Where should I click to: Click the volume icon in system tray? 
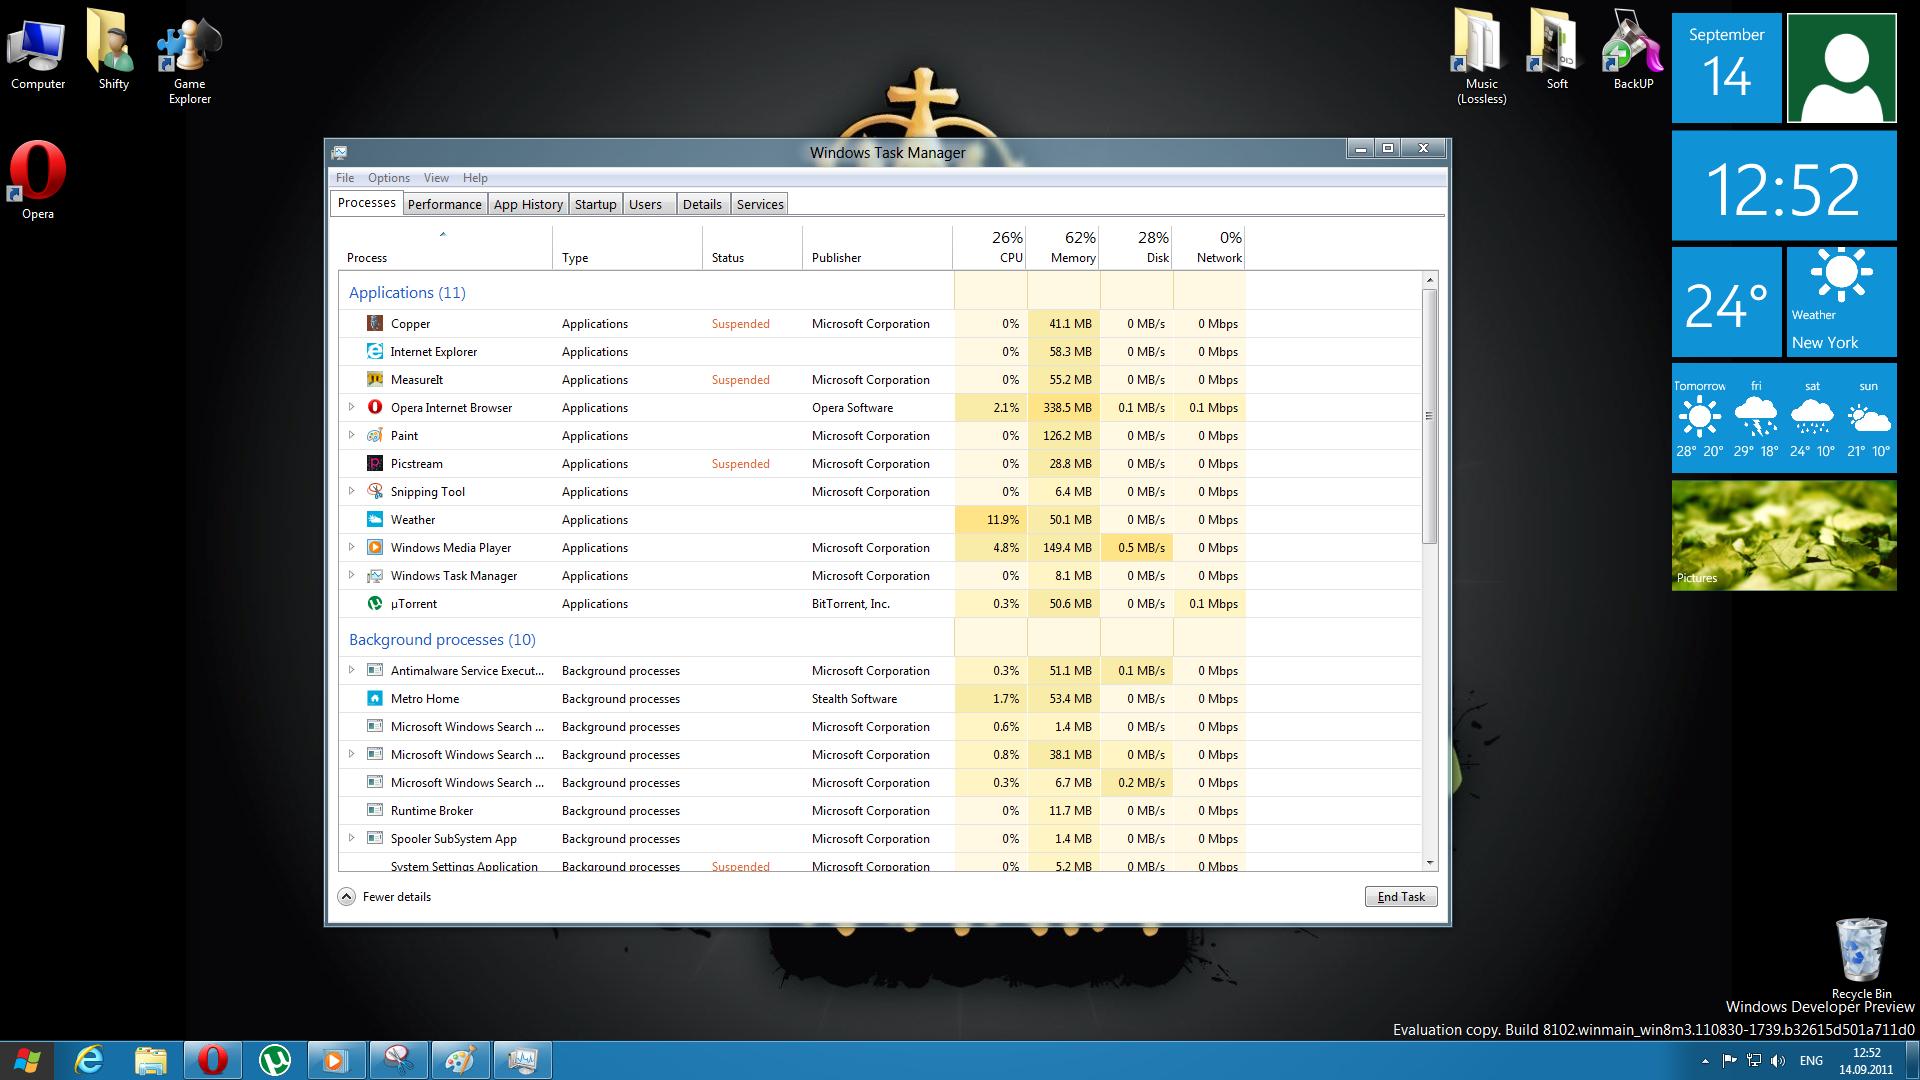click(x=1778, y=1061)
